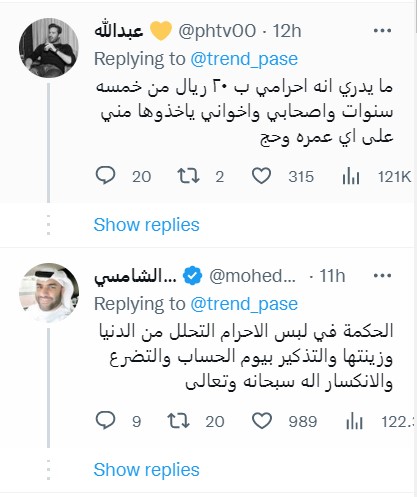Retweet the الشامسي tweet with 20 retweets
Image resolution: width=417 pixels, height=497 pixels.
[178, 421]
